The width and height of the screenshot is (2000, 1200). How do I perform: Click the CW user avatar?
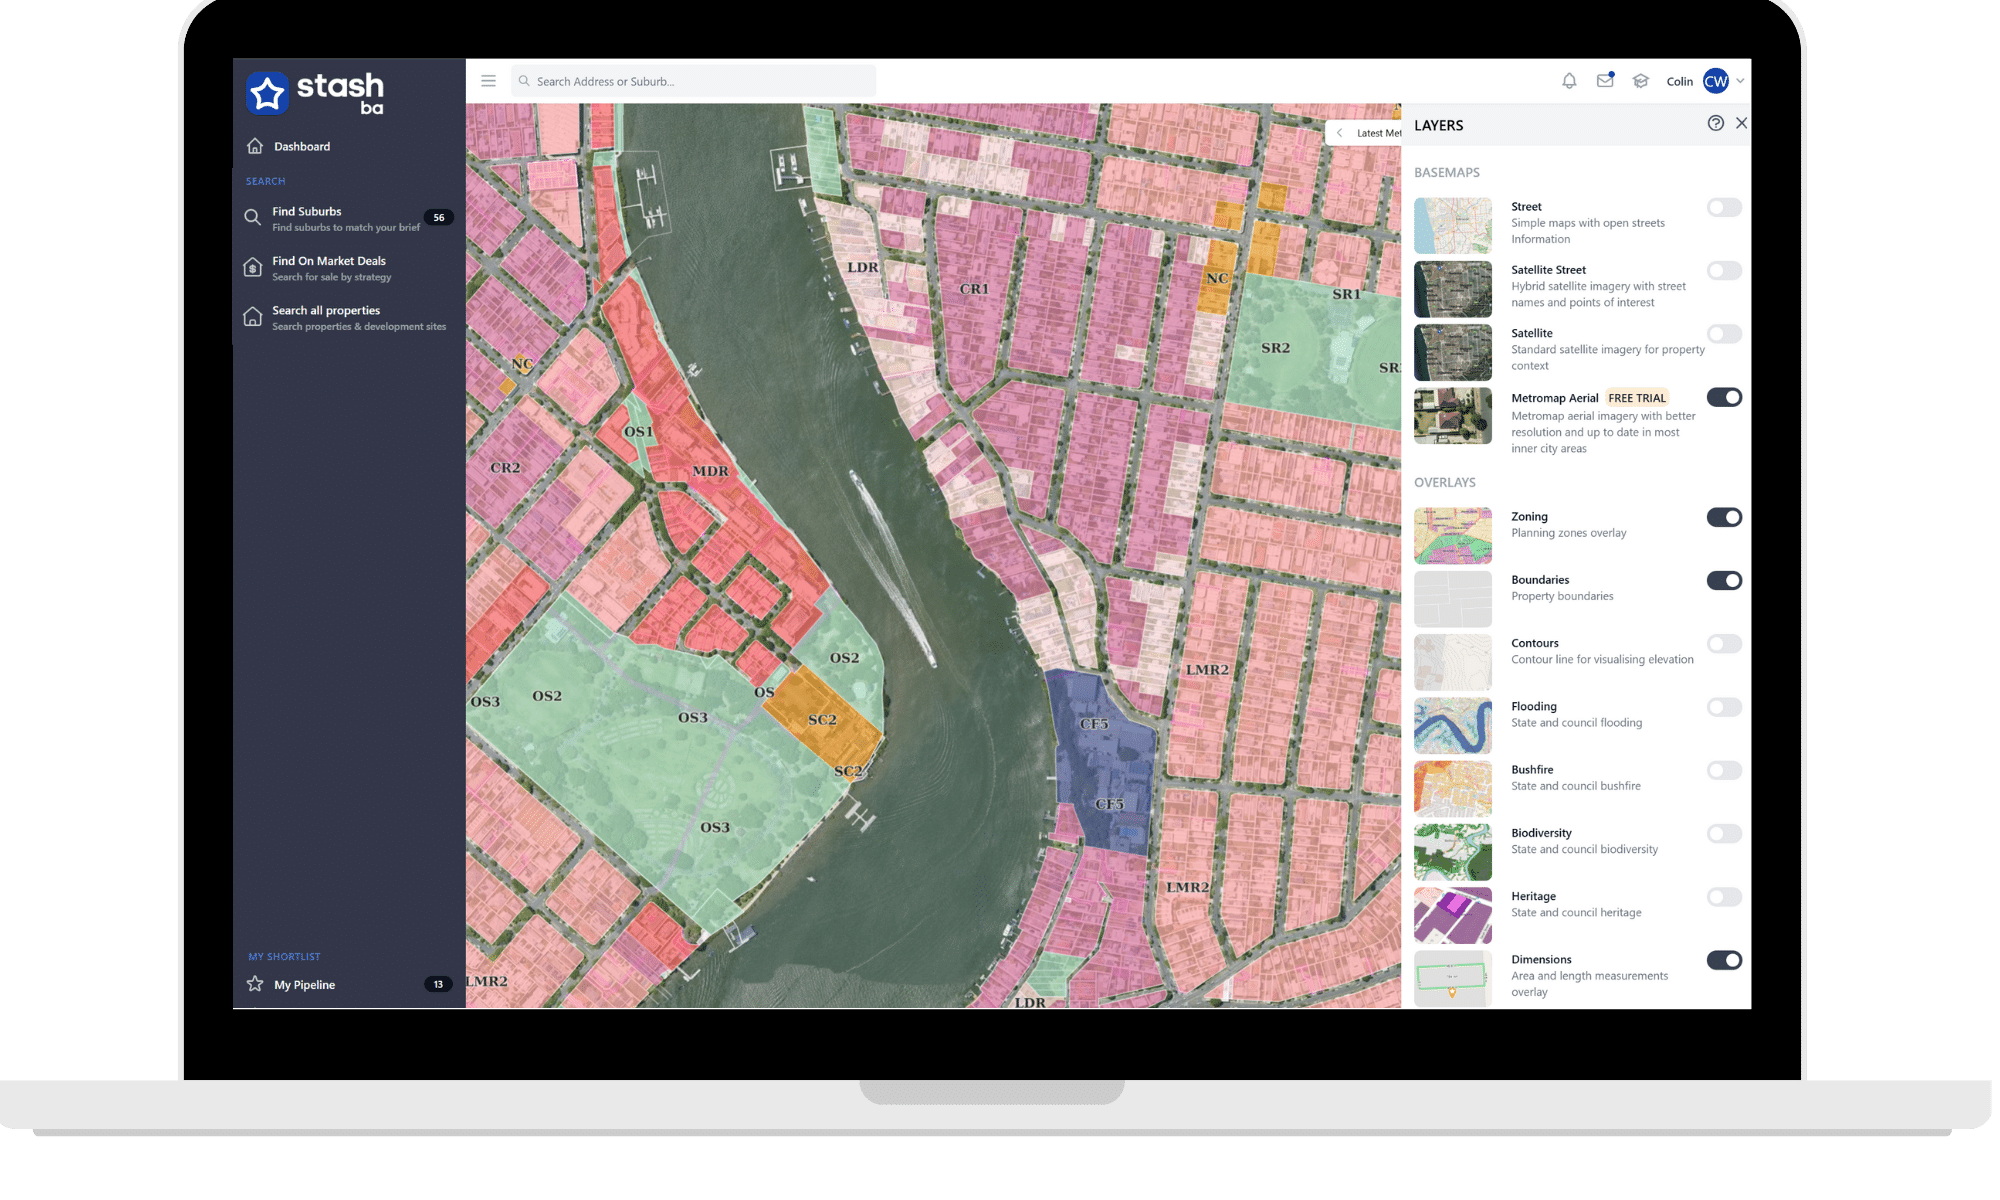tap(1716, 81)
